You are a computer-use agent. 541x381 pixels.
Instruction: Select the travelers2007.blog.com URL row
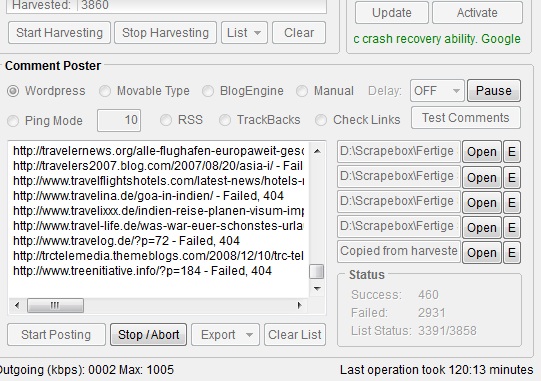click(x=159, y=166)
